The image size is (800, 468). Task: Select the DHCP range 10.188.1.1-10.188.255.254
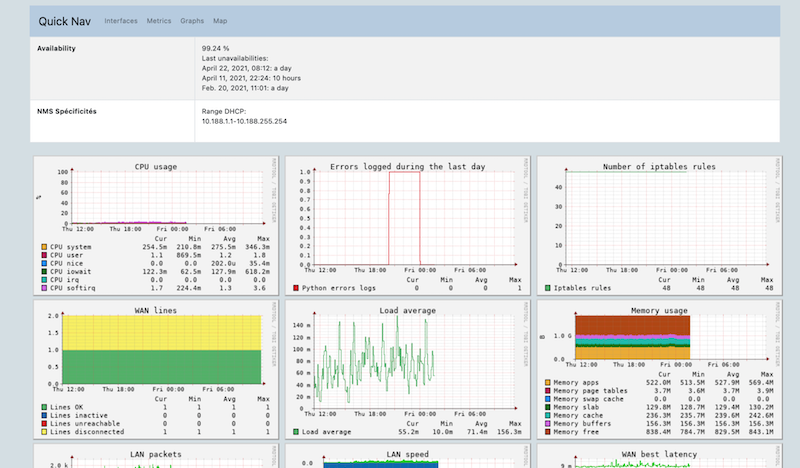click(244, 121)
